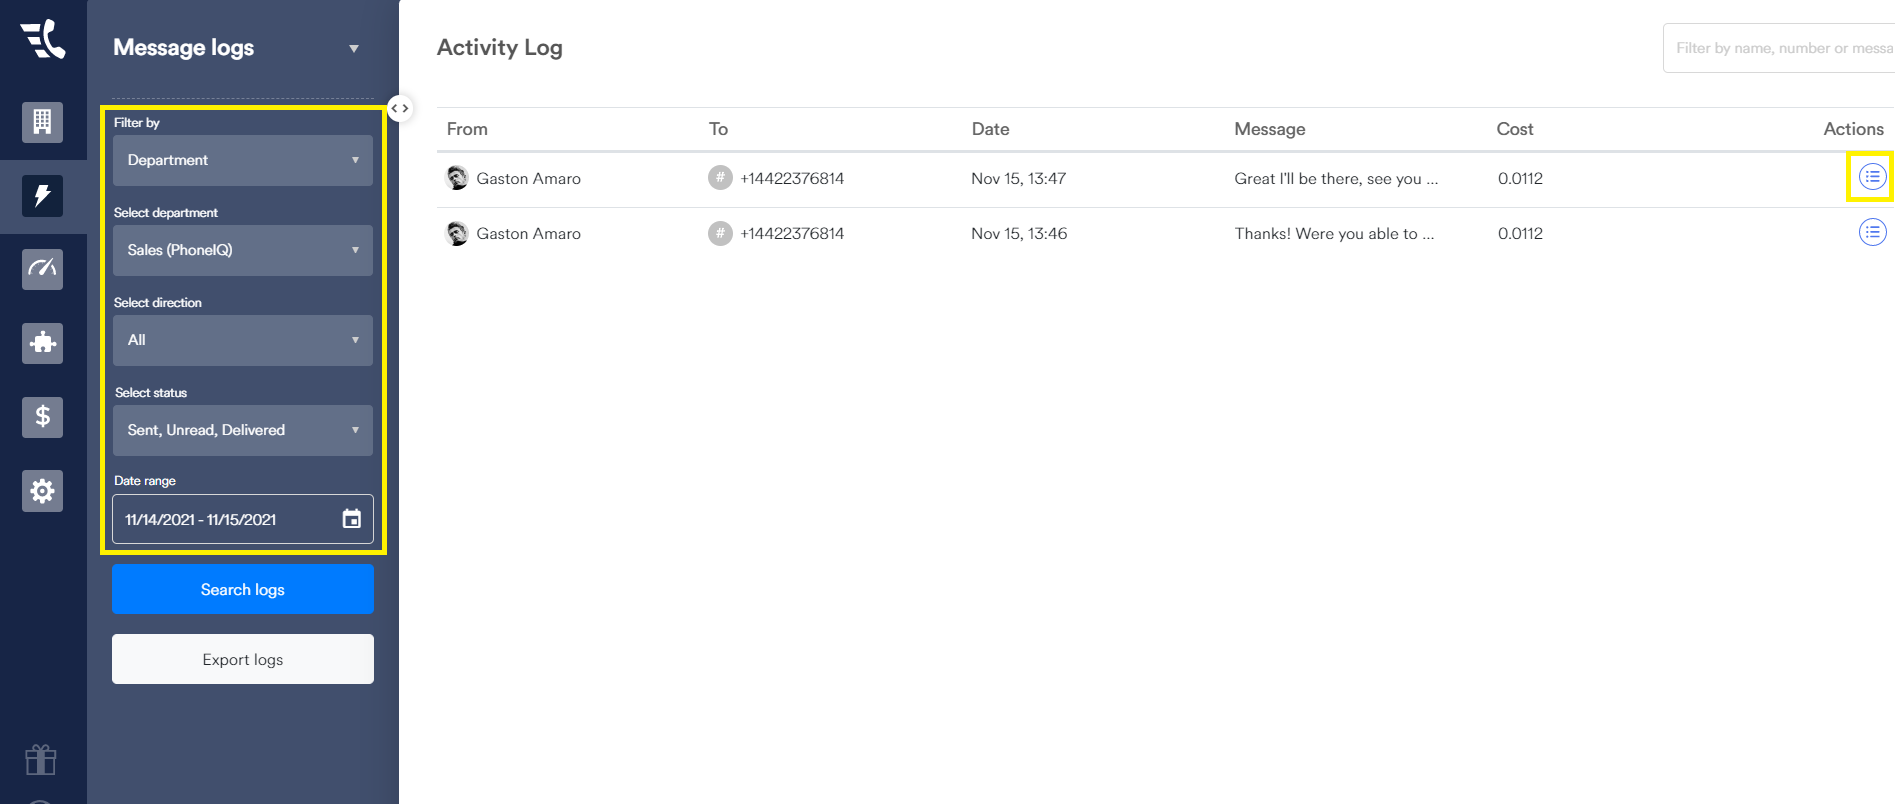
Task: View details of the 13:47 message
Action: (1871, 177)
